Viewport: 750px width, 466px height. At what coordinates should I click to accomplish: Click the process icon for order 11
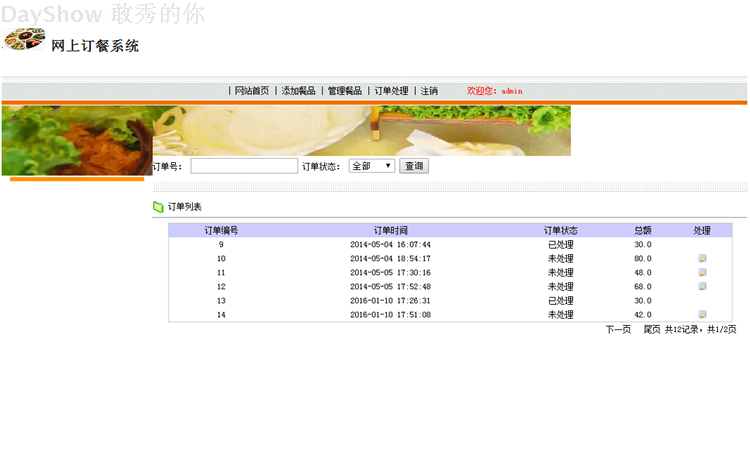coord(702,272)
